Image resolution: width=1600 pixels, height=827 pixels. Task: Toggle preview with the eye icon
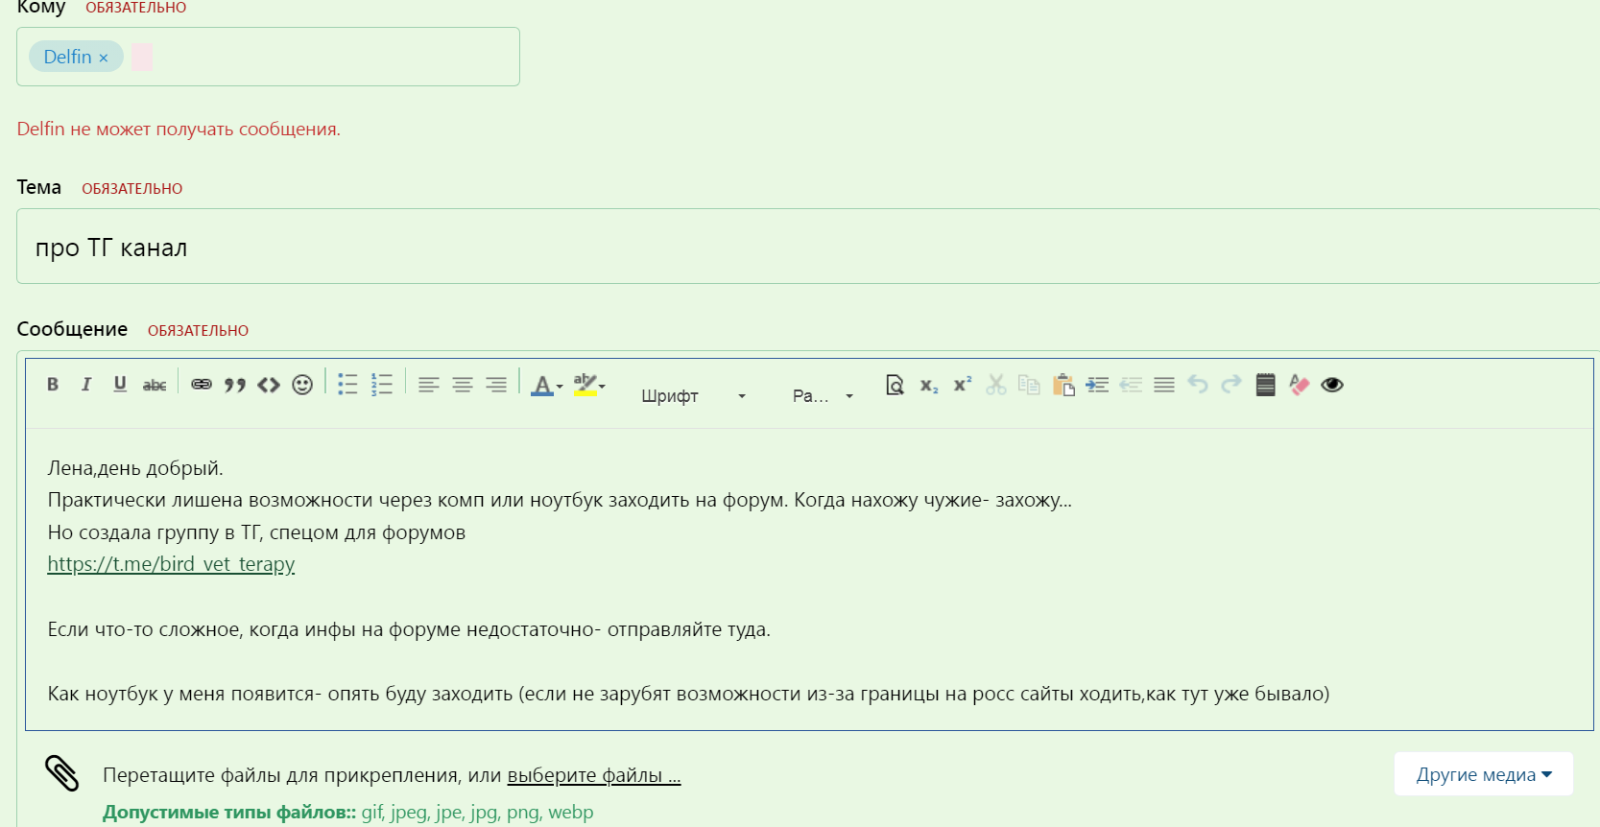pyautogui.click(x=1332, y=384)
